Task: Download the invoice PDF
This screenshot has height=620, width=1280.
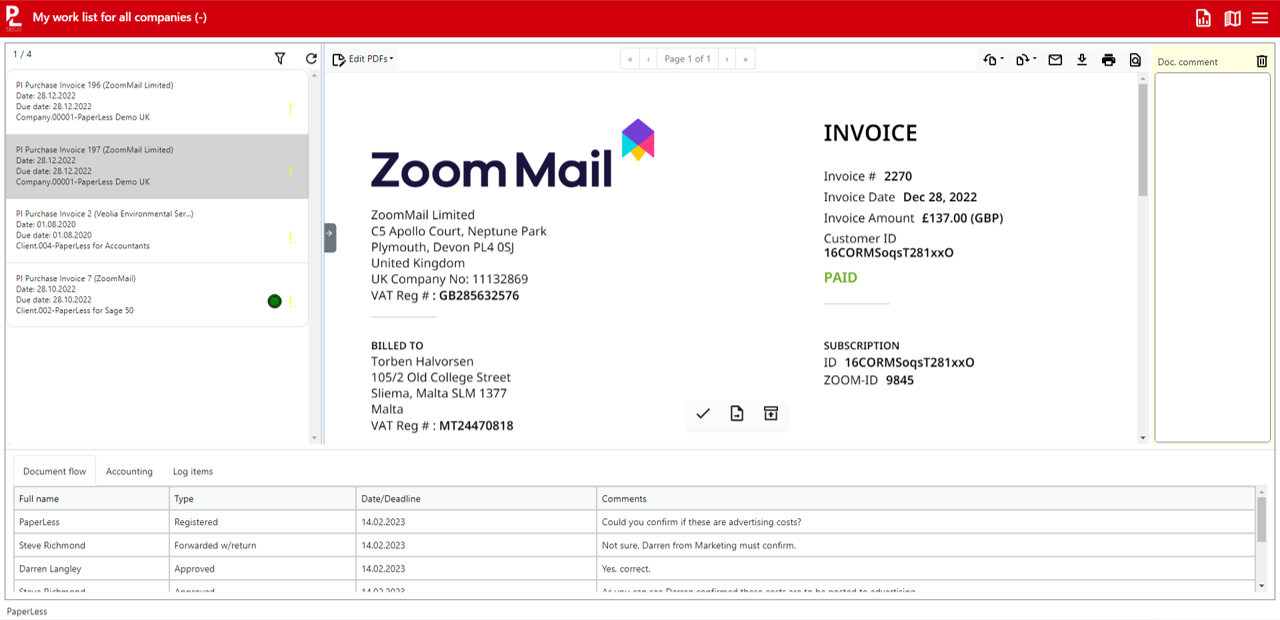Action: click(1082, 60)
